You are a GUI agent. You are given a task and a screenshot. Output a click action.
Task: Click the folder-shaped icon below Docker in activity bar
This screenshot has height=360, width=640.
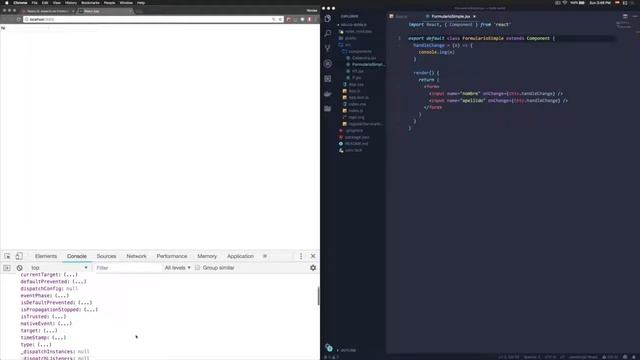pos(328,109)
